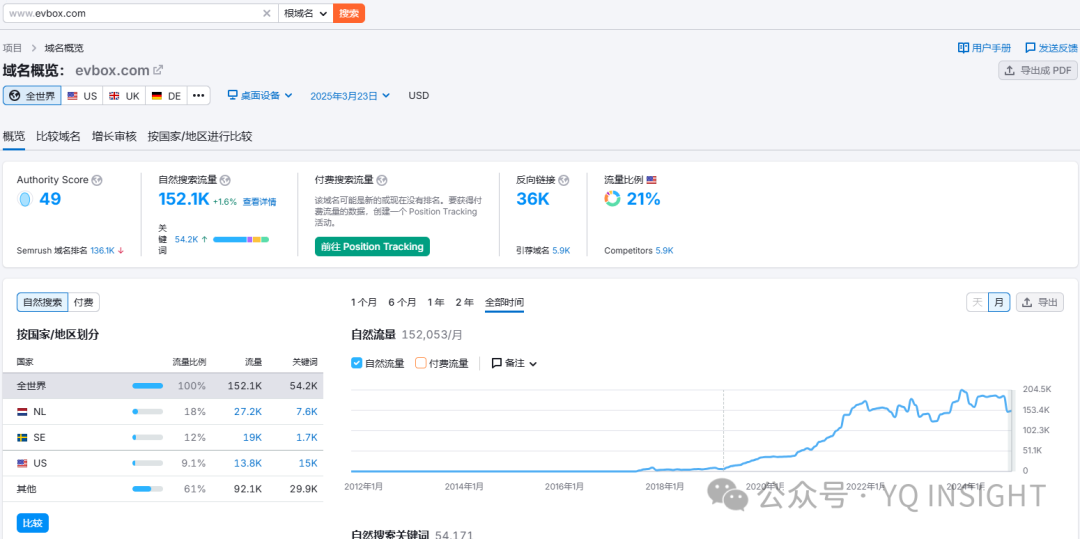Click NL traffic value 27.2K
1080x539 pixels.
[x=248, y=412]
